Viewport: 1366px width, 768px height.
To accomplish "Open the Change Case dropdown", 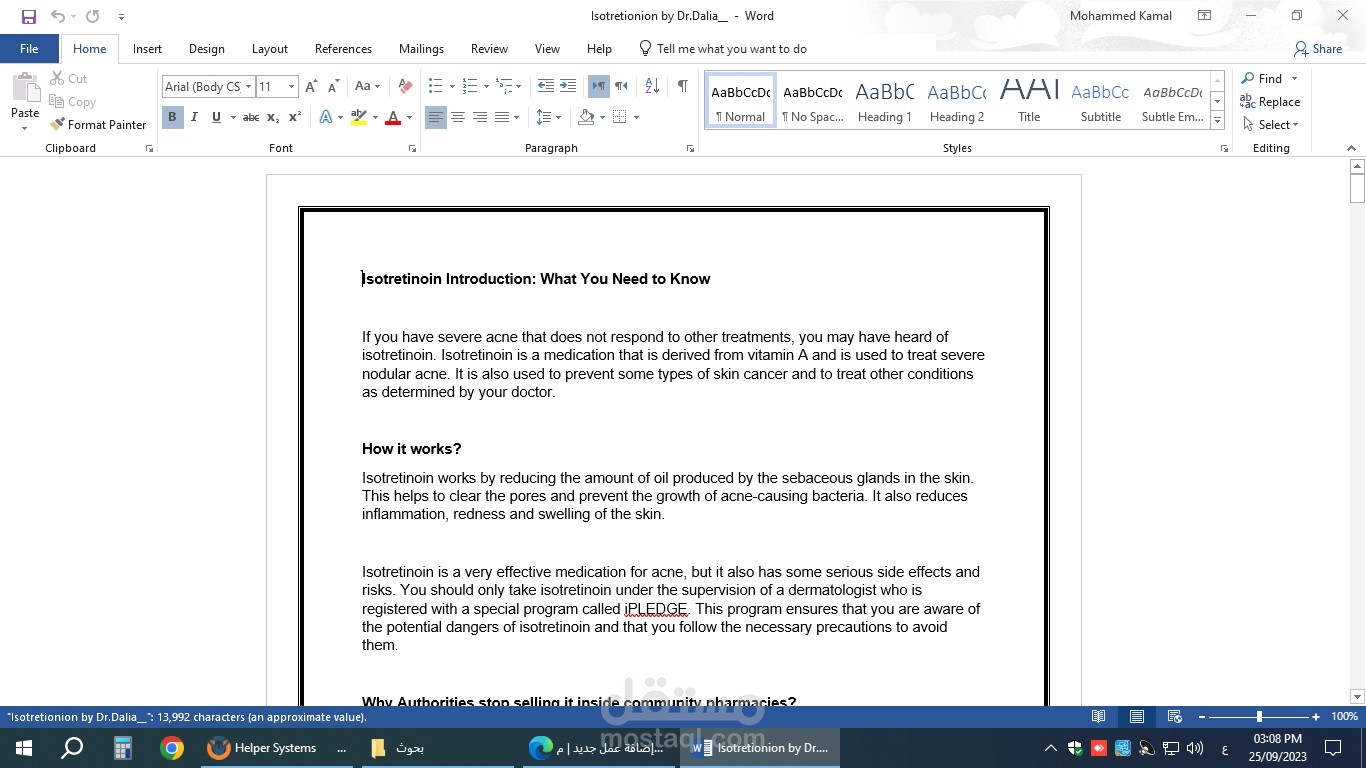I will click(x=367, y=87).
